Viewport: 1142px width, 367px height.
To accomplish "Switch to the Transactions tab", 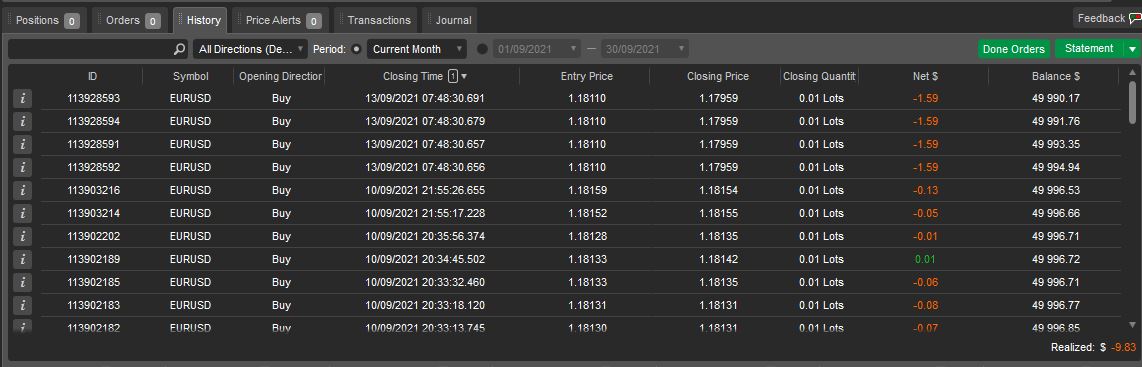I will [x=377, y=20].
